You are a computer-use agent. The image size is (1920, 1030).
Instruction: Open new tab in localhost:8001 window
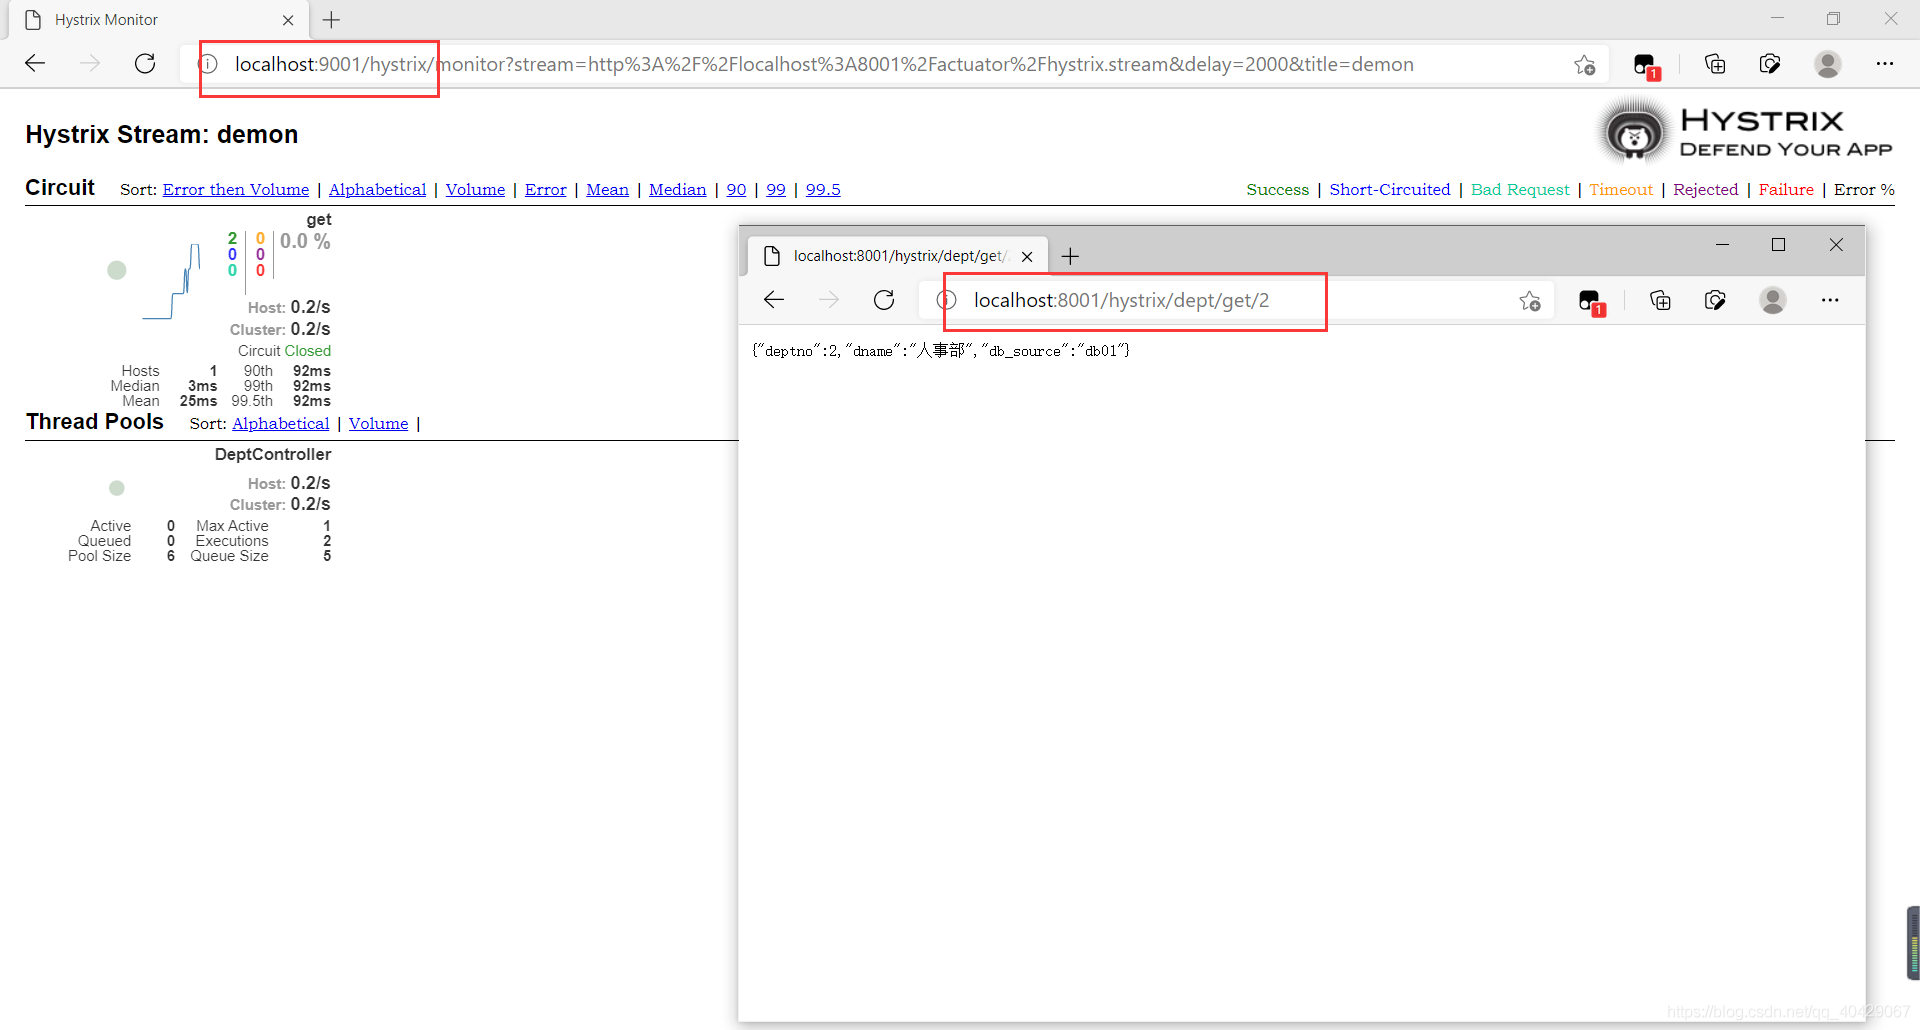(1070, 257)
